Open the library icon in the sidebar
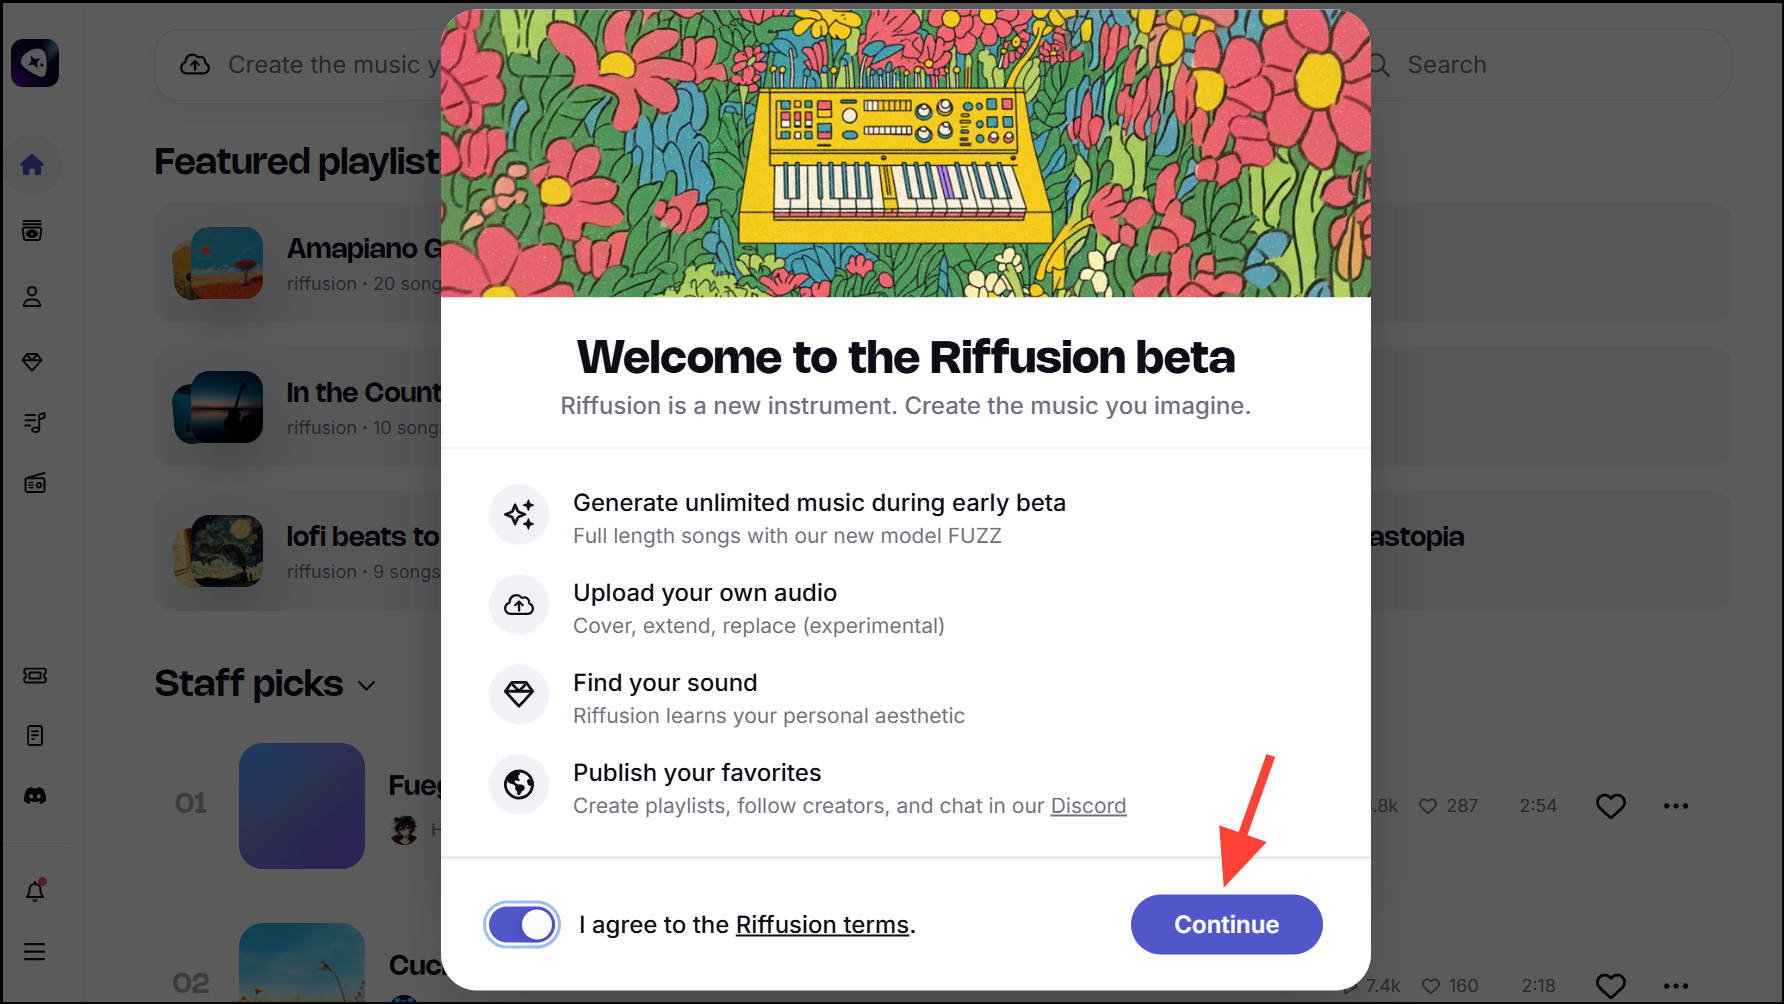Screen dimensions: 1784x1004 (x=33, y=230)
